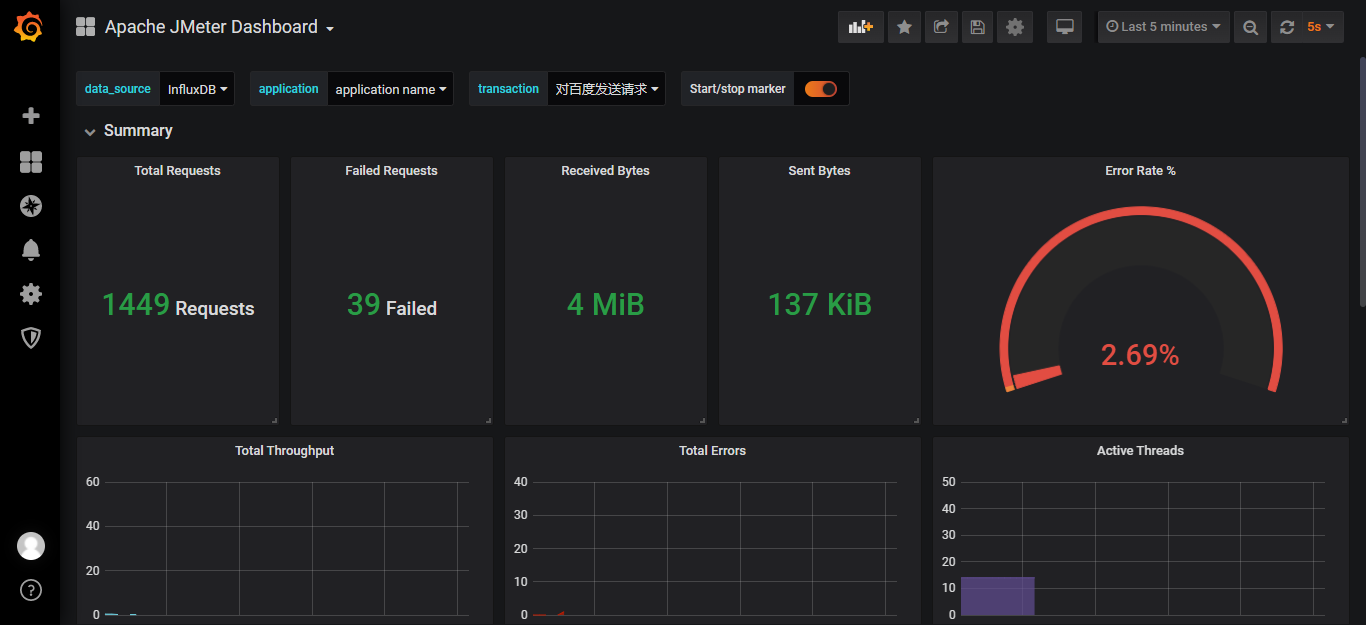This screenshot has height=625, width=1366.
Task: Open the Alerting bell icon
Action: [x=31, y=250]
